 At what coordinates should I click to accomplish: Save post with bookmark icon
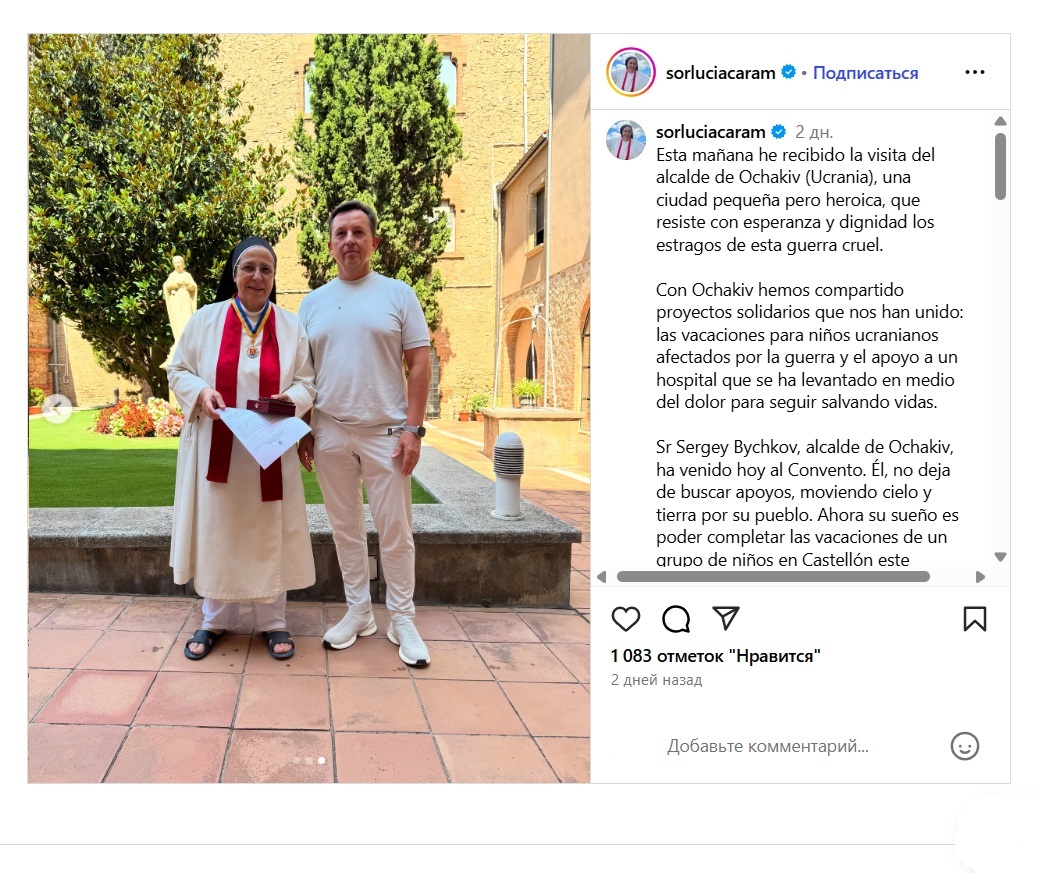point(974,619)
